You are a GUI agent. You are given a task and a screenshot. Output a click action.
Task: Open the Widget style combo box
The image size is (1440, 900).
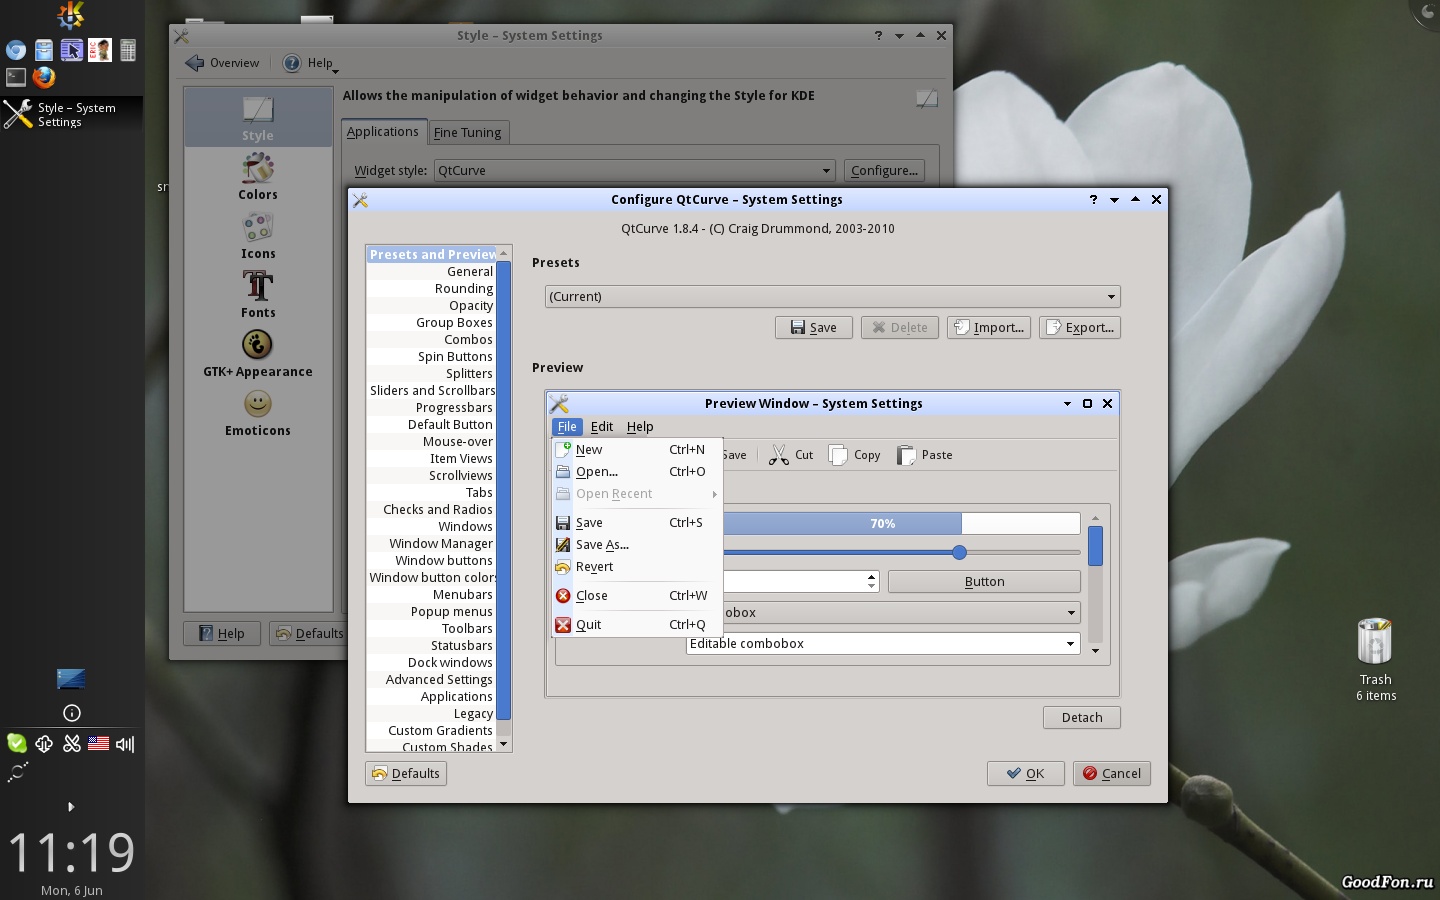coord(634,171)
